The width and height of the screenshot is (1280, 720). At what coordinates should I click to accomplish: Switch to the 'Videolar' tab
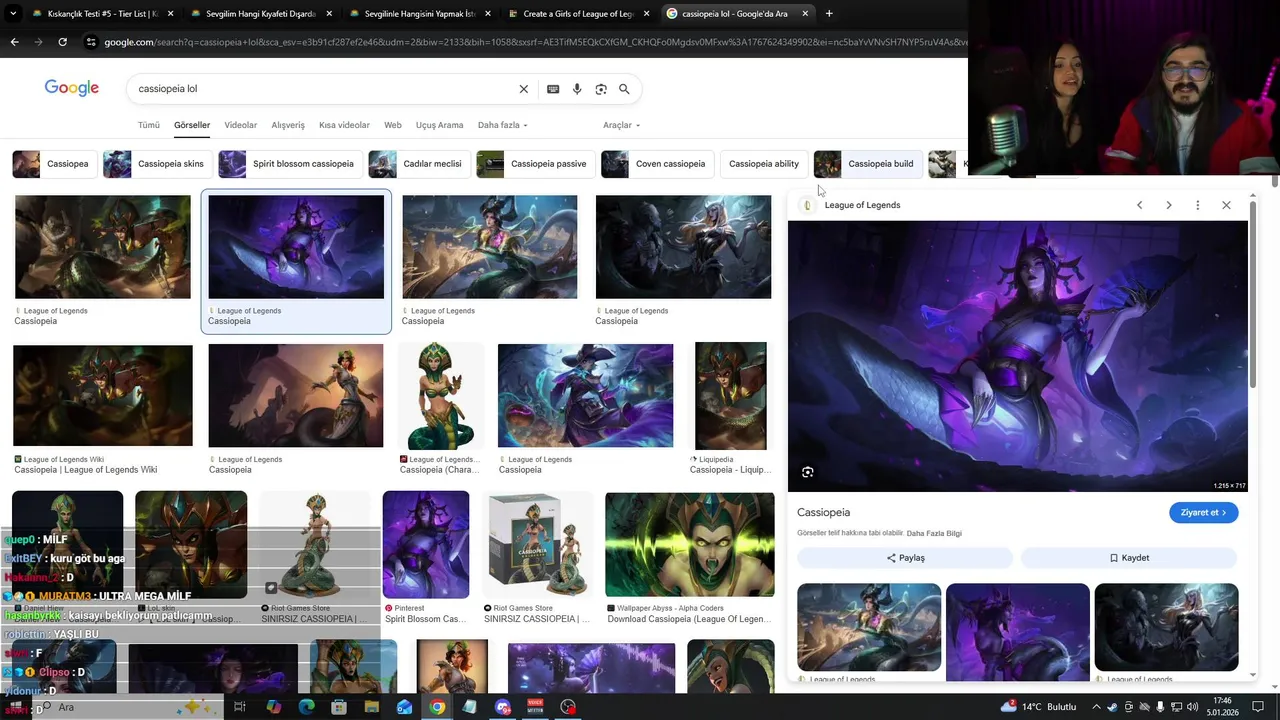pyautogui.click(x=240, y=125)
